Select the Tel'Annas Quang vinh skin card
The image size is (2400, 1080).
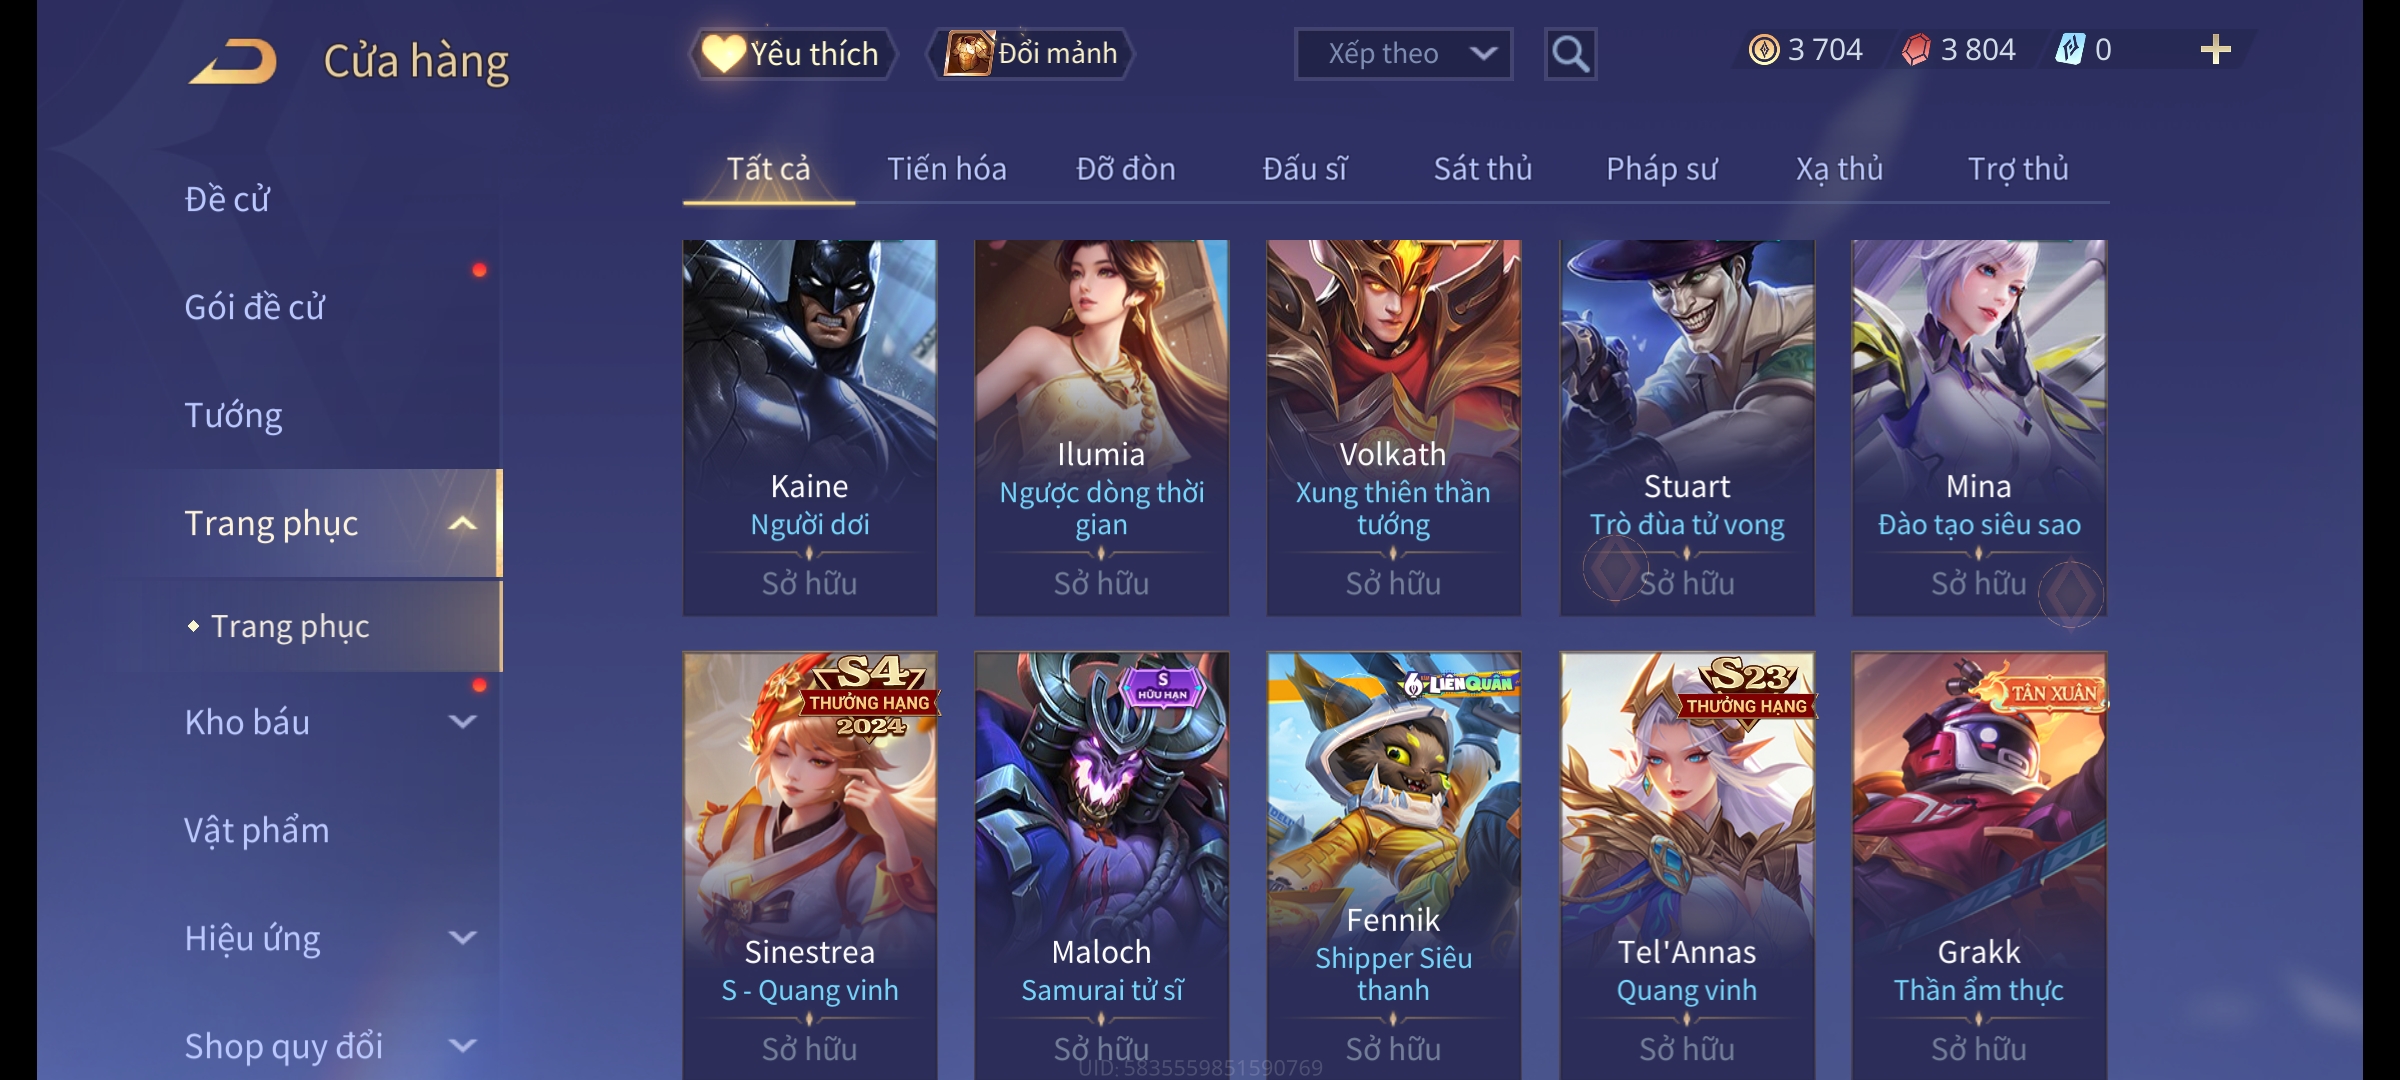click(1687, 865)
